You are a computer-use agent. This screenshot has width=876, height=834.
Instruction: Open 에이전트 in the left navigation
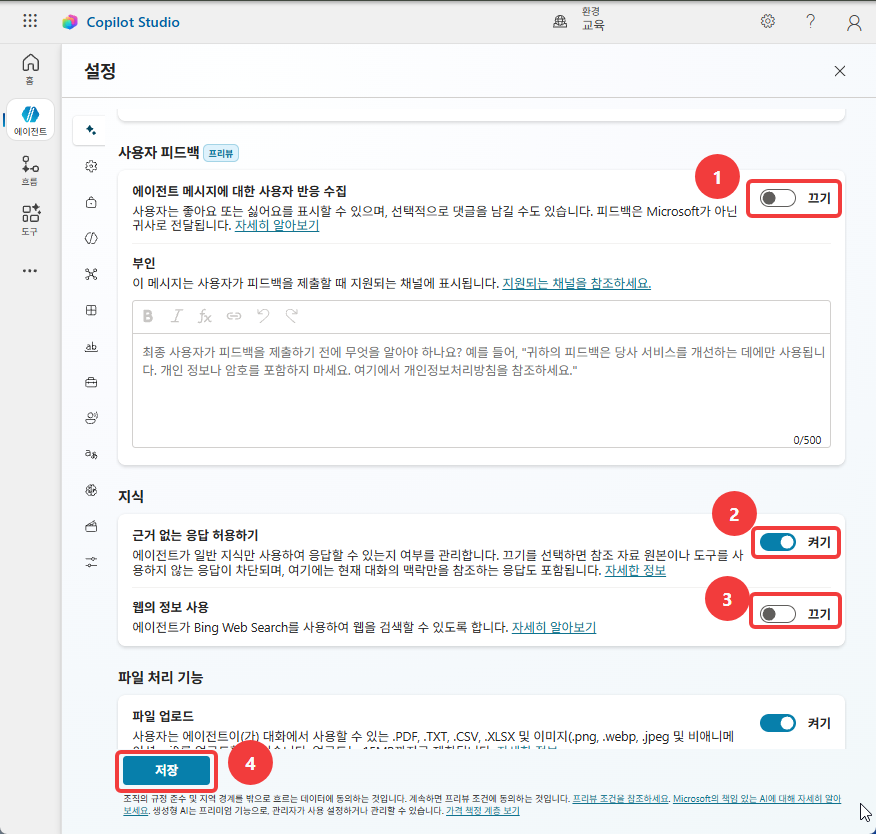tap(30, 120)
